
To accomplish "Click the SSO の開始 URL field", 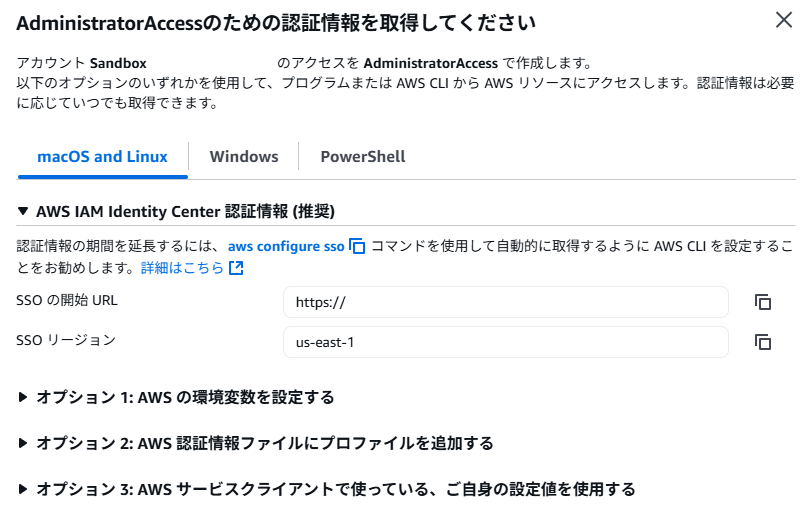I will coord(505,302).
